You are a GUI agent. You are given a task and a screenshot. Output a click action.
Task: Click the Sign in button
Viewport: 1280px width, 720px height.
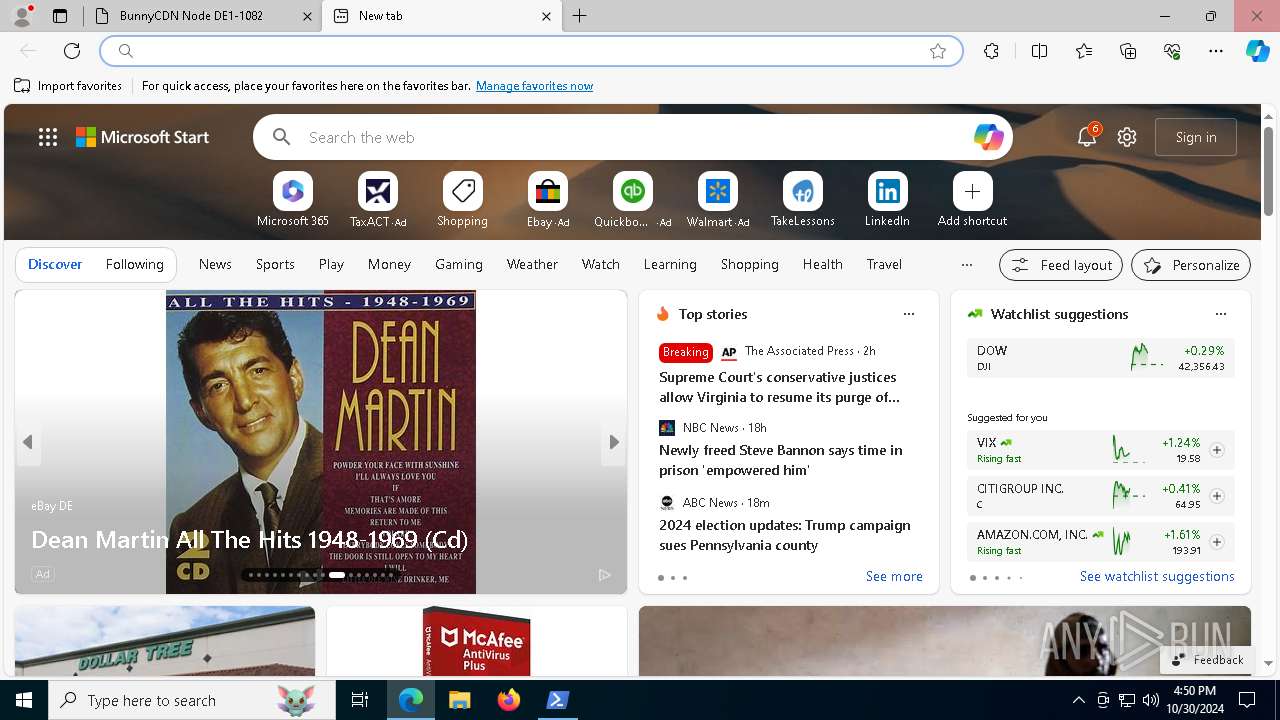[1196, 137]
